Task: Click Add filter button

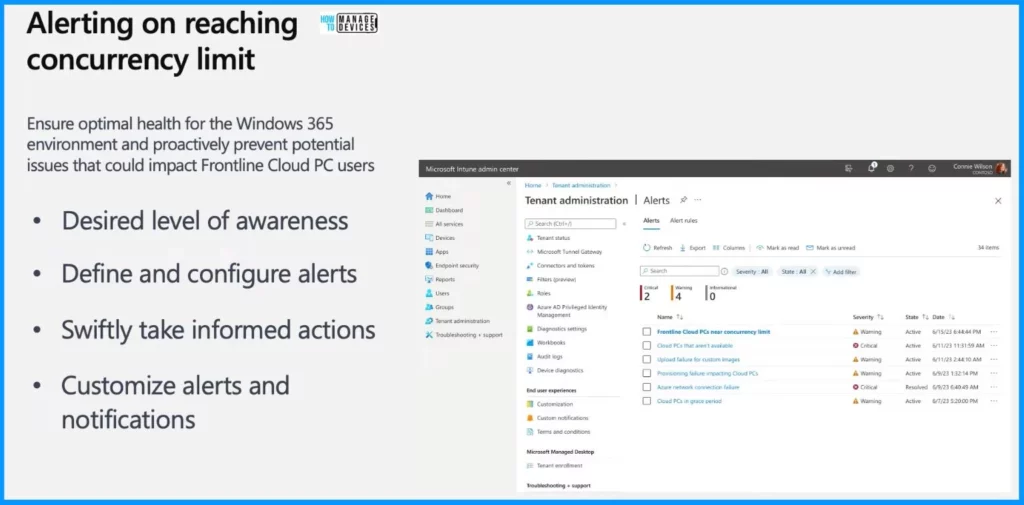Action: (x=841, y=272)
